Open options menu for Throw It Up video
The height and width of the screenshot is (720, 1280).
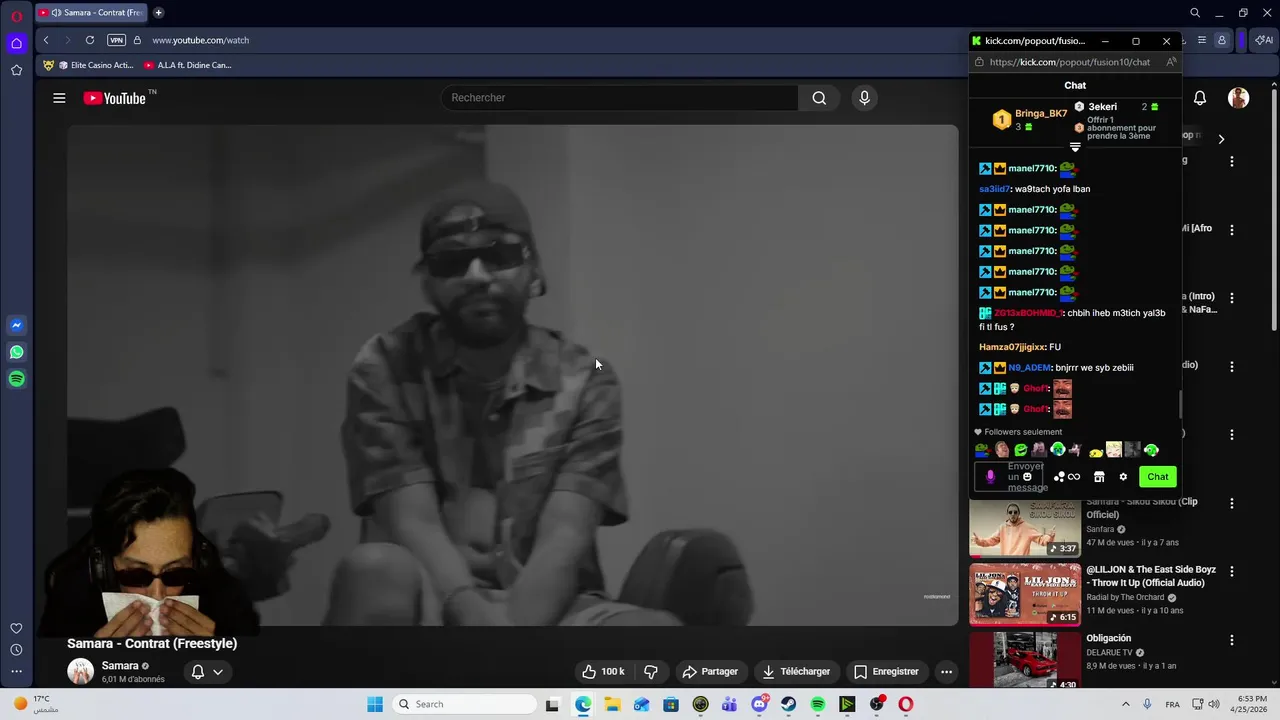(x=1232, y=571)
